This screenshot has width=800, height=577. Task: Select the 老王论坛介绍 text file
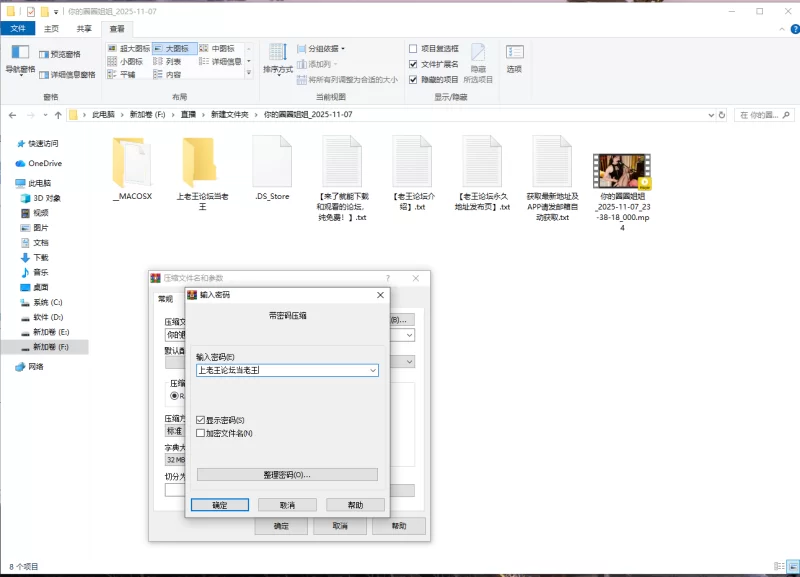pyautogui.click(x=413, y=173)
